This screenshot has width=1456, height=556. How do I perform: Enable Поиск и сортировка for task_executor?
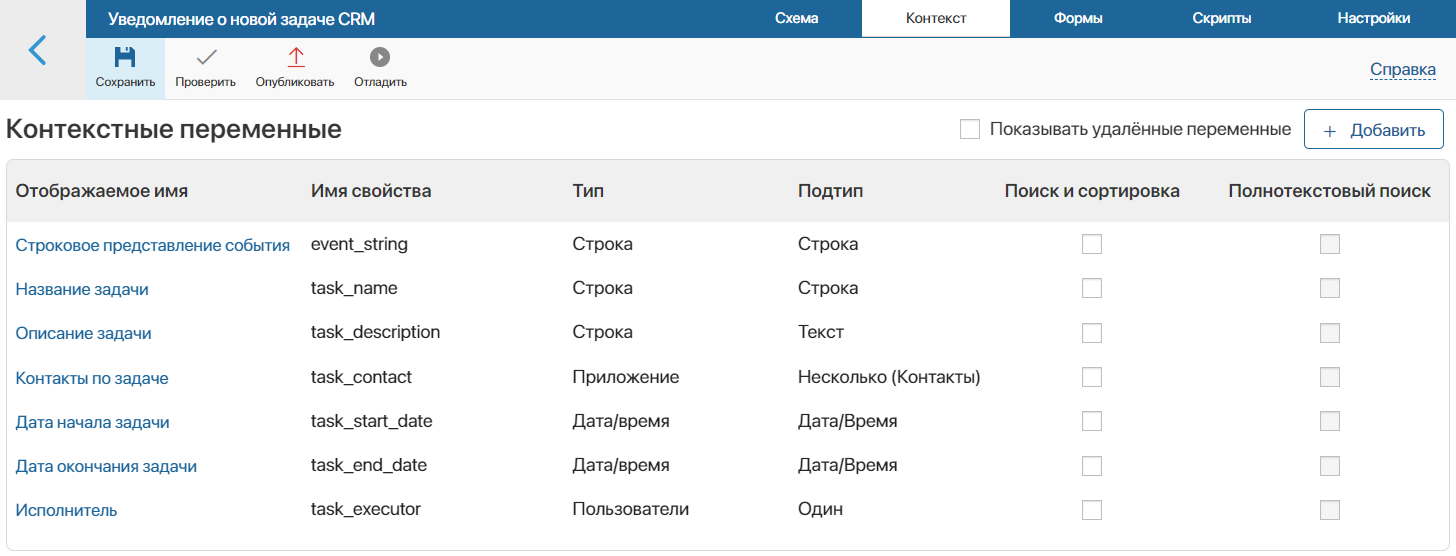tap(1092, 510)
